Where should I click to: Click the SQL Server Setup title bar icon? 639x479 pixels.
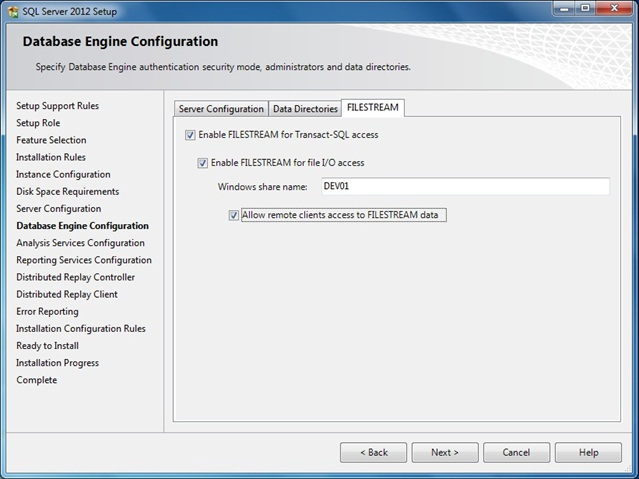[x=13, y=11]
